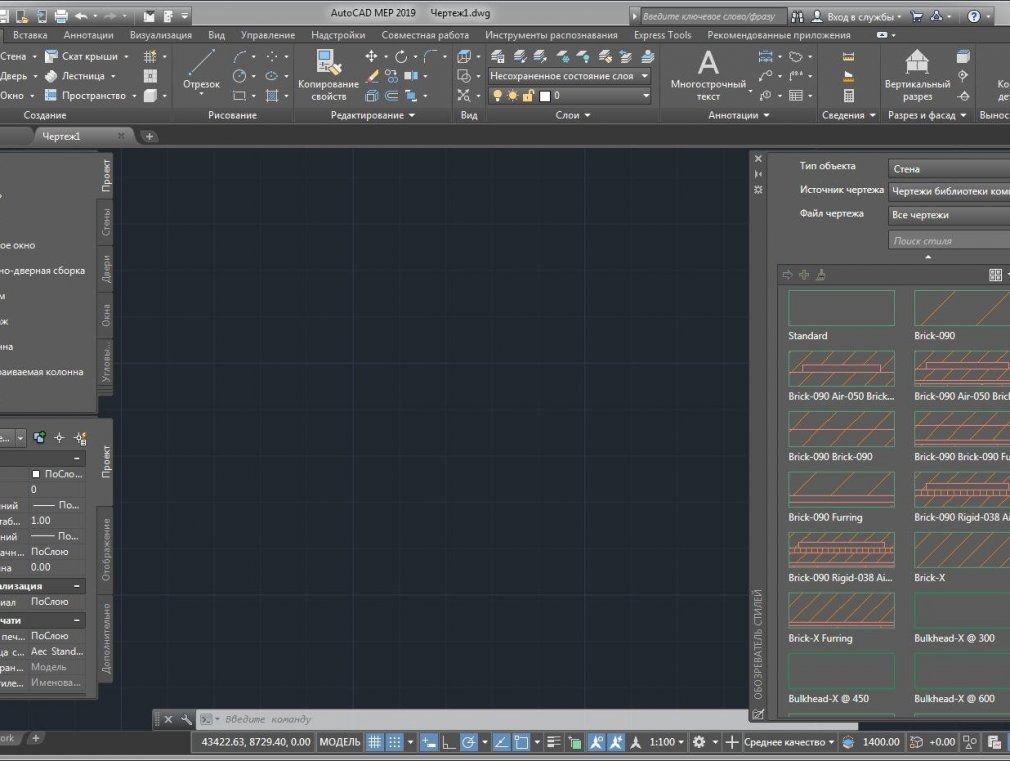Image resolution: width=1010 pixels, height=761 pixels.
Task: Open the Тип объекта dropdown showing Стена
Action: (948, 169)
